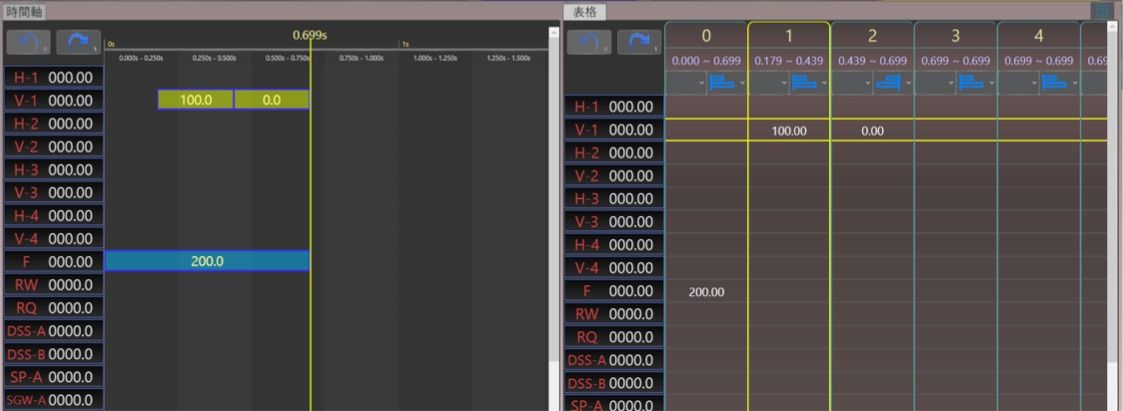Image resolution: width=1123 pixels, height=411 pixels.
Task: Select the blue 200.0 block on F track
Action: pos(207,261)
